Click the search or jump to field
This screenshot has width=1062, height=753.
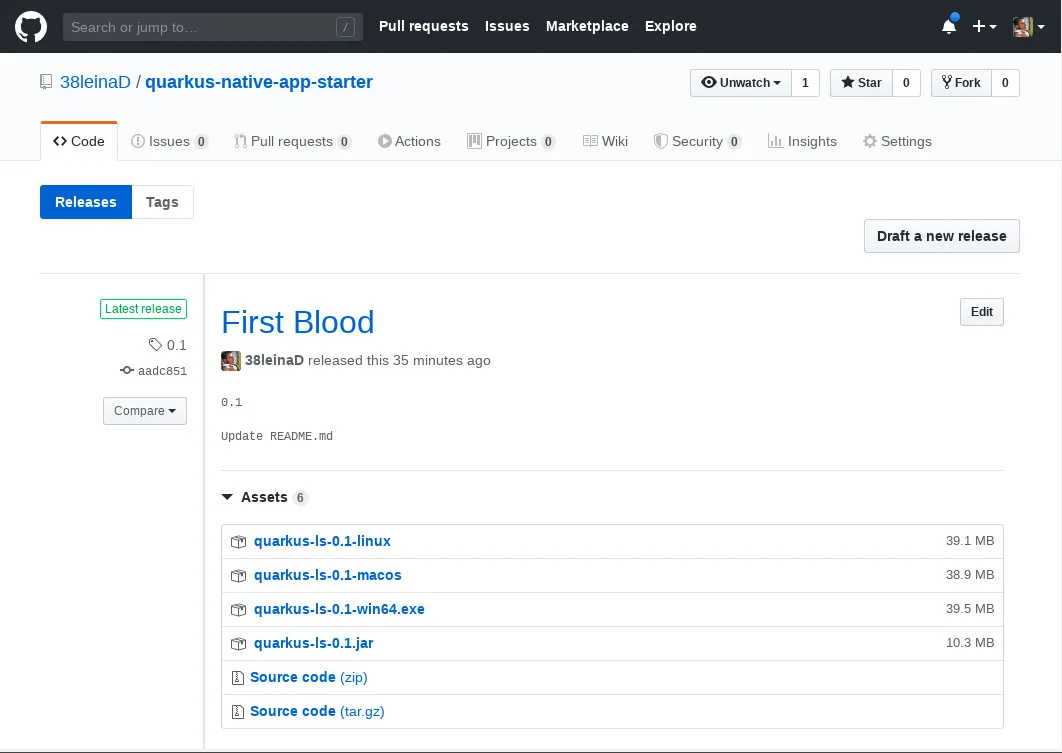(213, 27)
